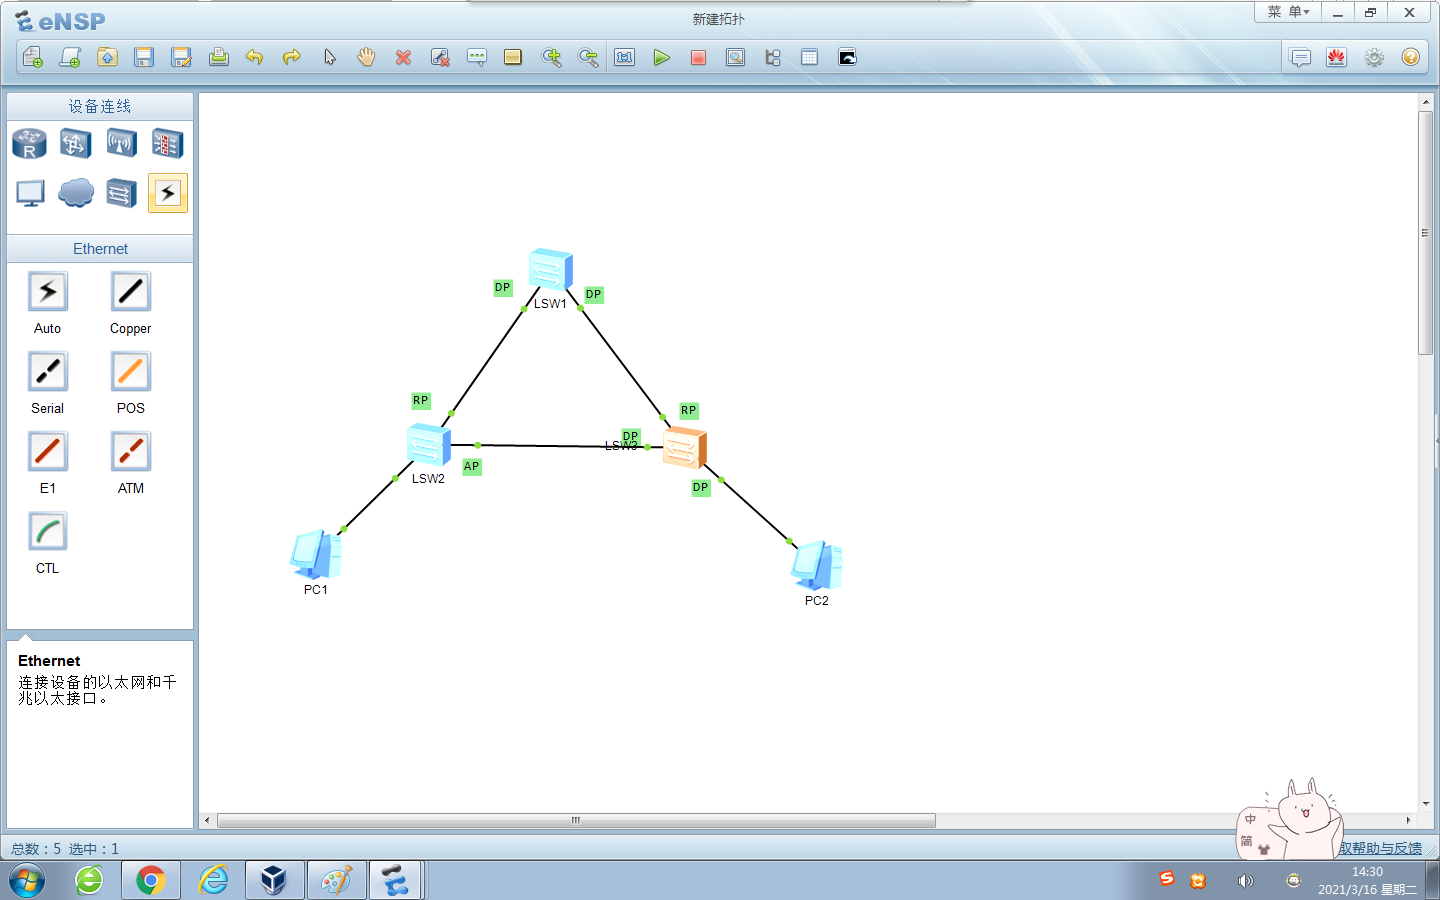Viewport: 1440px width, 900px height.
Task: Select the Firewall device category icon
Action: point(167,144)
